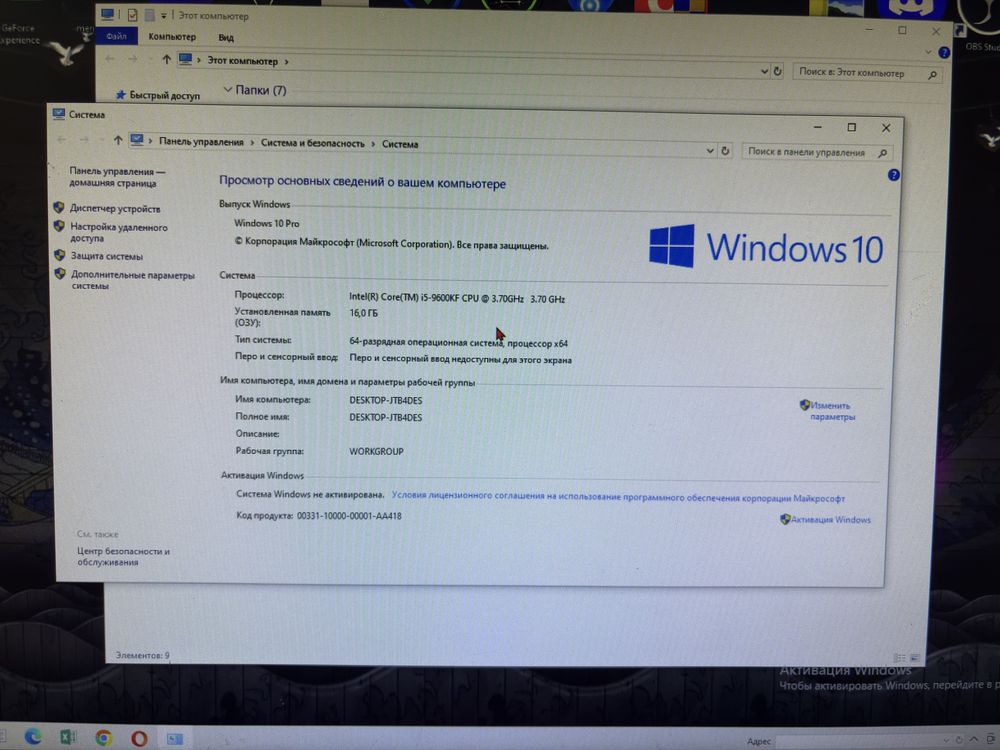
Task: Click the computer name DESKTOP-JTB4DES value
Action: pos(385,401)
